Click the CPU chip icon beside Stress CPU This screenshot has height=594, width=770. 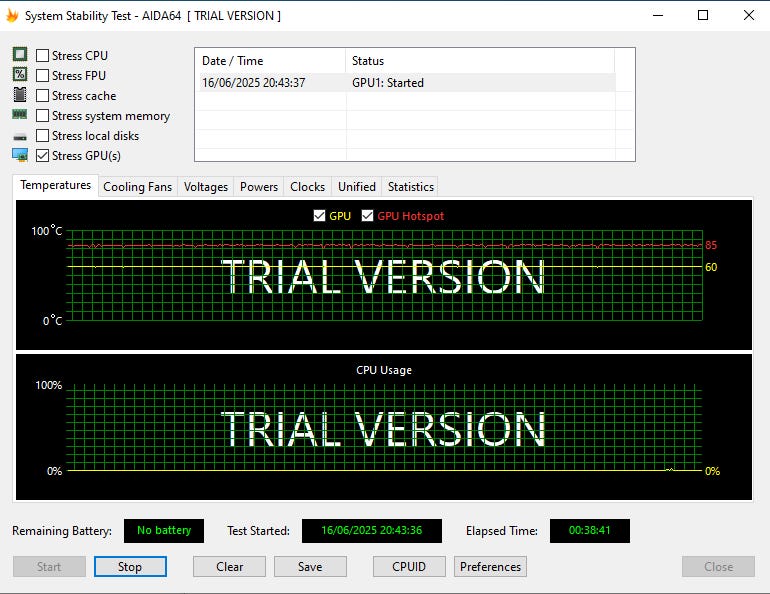click(20, 54)
